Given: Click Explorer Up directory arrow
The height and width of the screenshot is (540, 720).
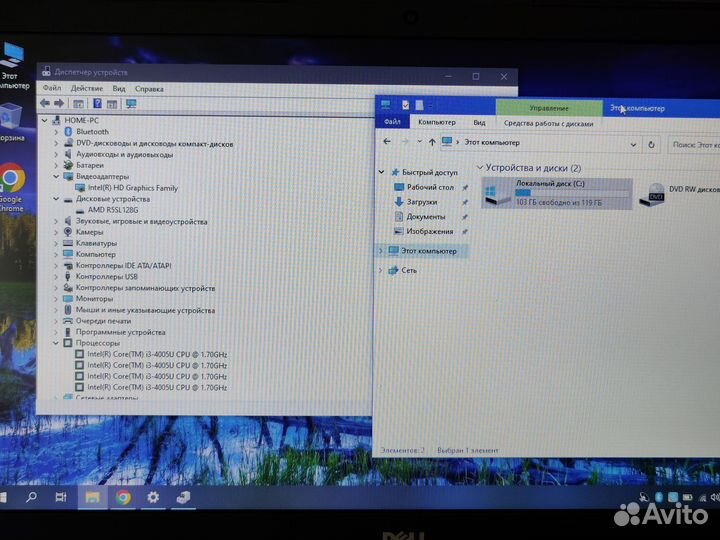Looking at the screenshot, I should point(432,142).
